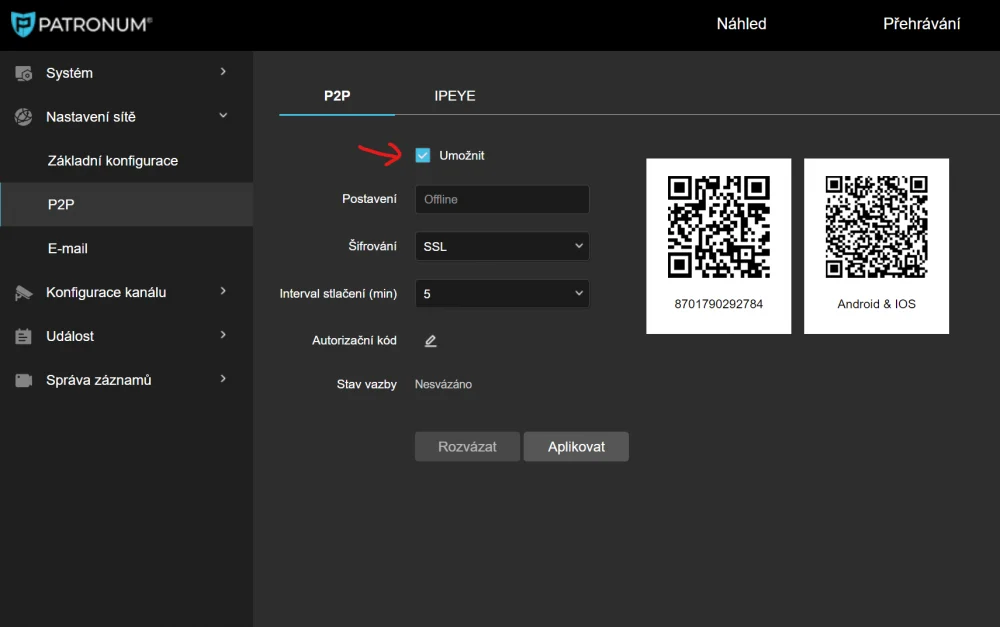Click the Nastavení sítě globe icon

click(24, 117)
